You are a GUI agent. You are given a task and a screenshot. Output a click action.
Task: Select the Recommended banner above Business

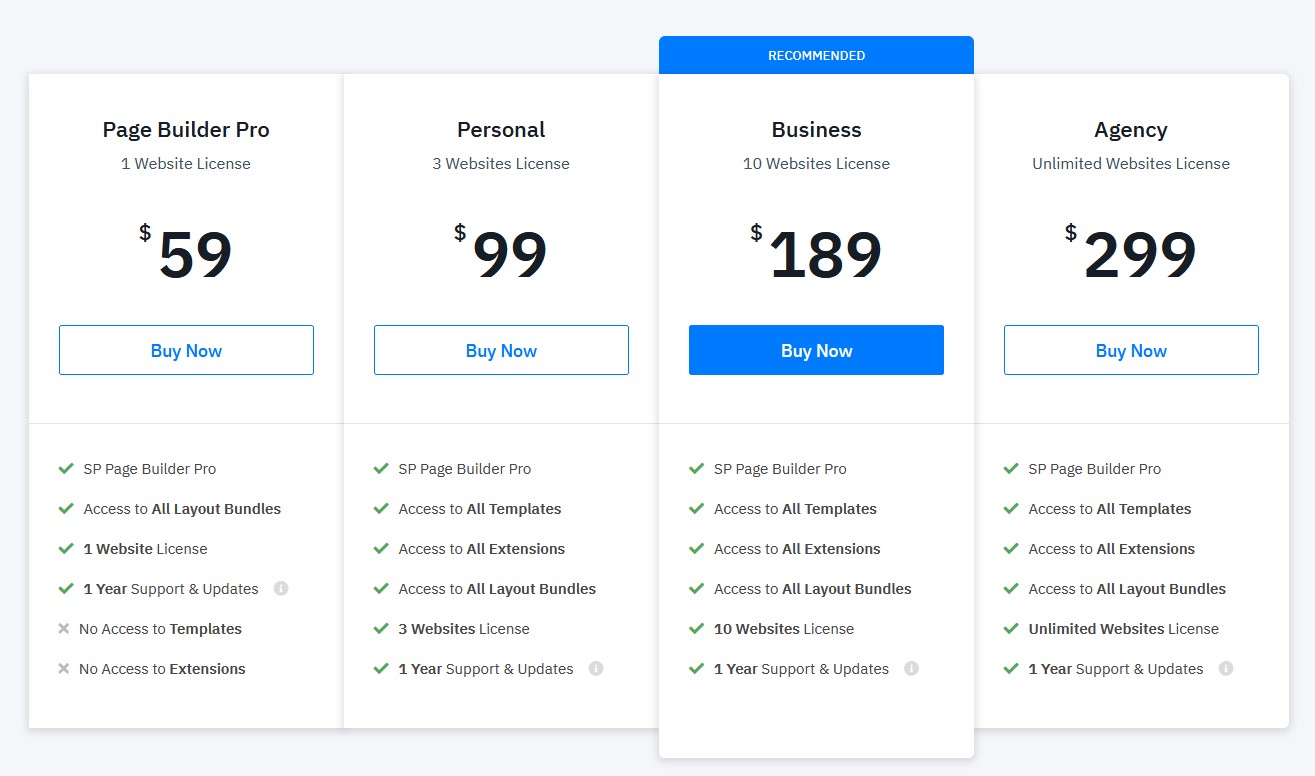tap(816, 55)
